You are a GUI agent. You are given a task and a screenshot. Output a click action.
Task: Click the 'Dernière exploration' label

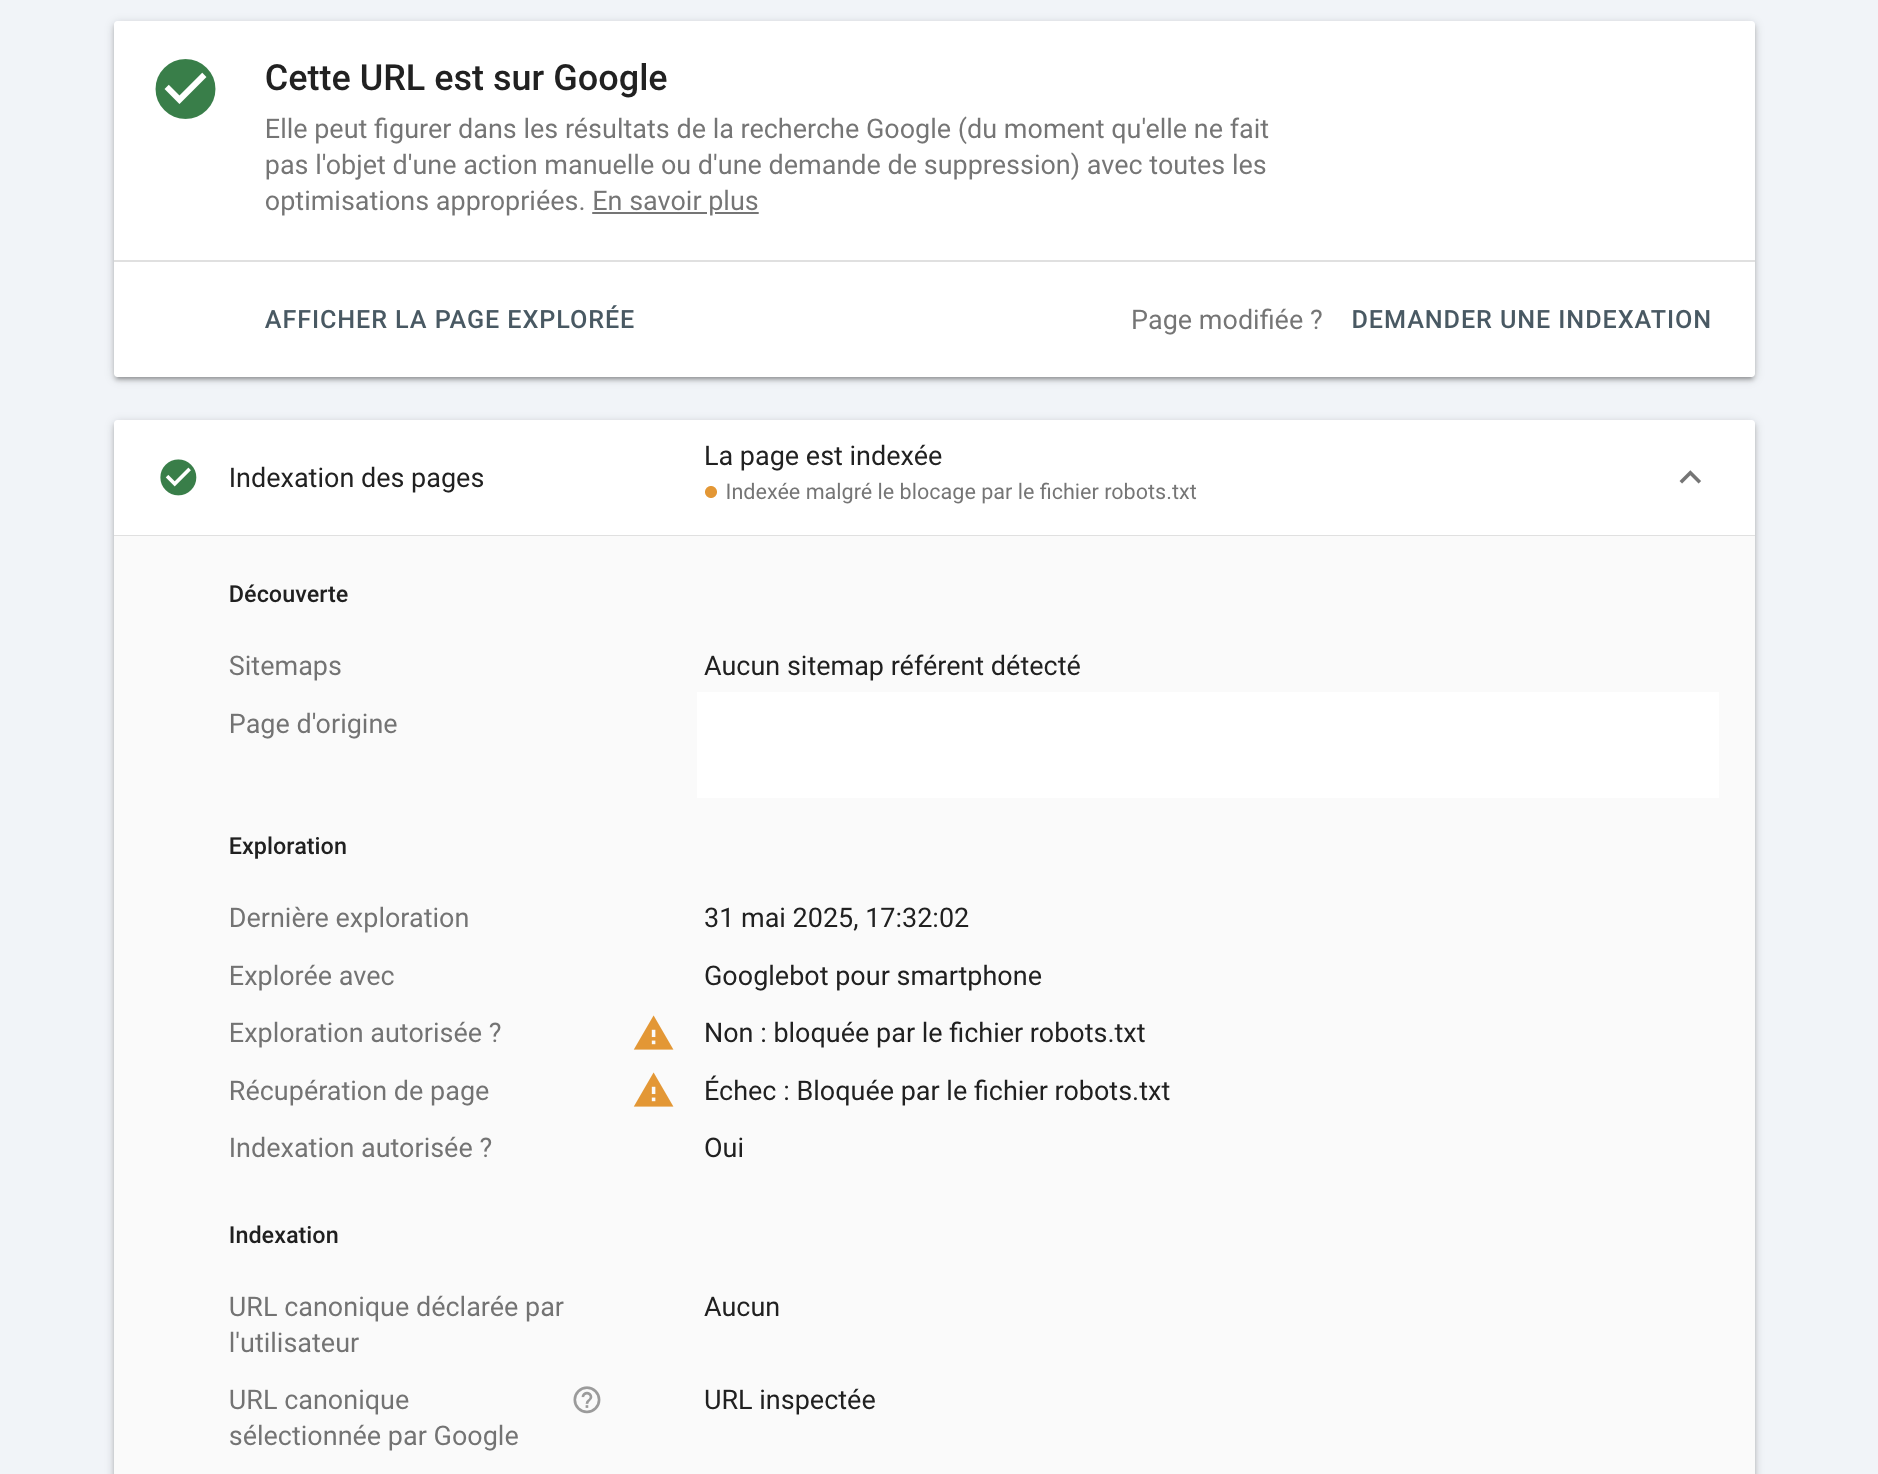point(349,918)
